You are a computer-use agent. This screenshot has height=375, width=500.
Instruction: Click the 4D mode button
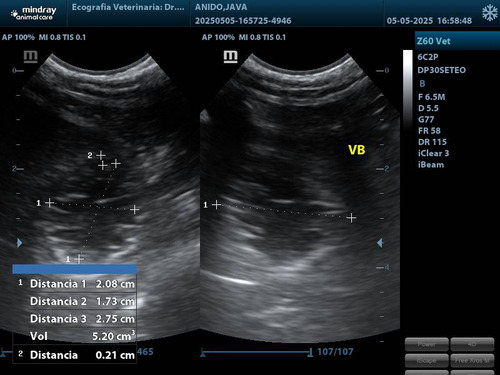click(472, 344)
